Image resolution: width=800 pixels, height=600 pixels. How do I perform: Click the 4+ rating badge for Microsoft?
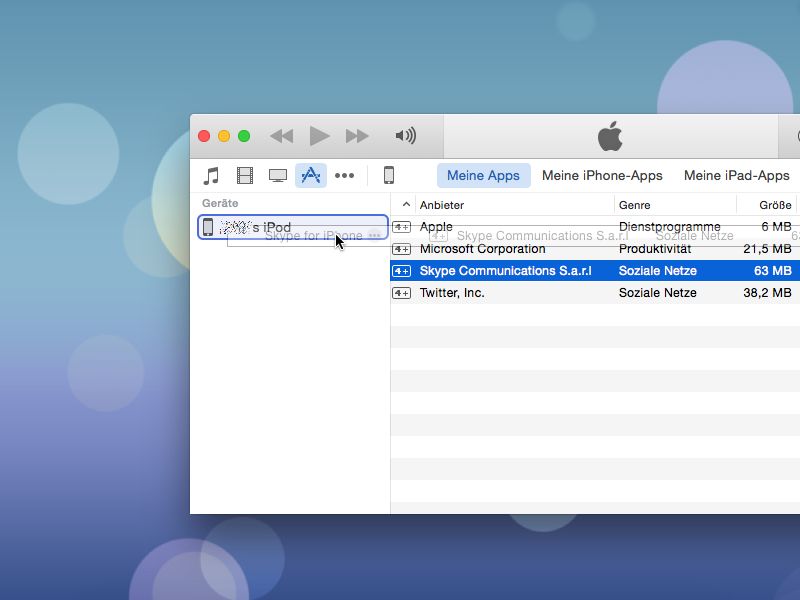pyautogui.click(x=402, y=249)
